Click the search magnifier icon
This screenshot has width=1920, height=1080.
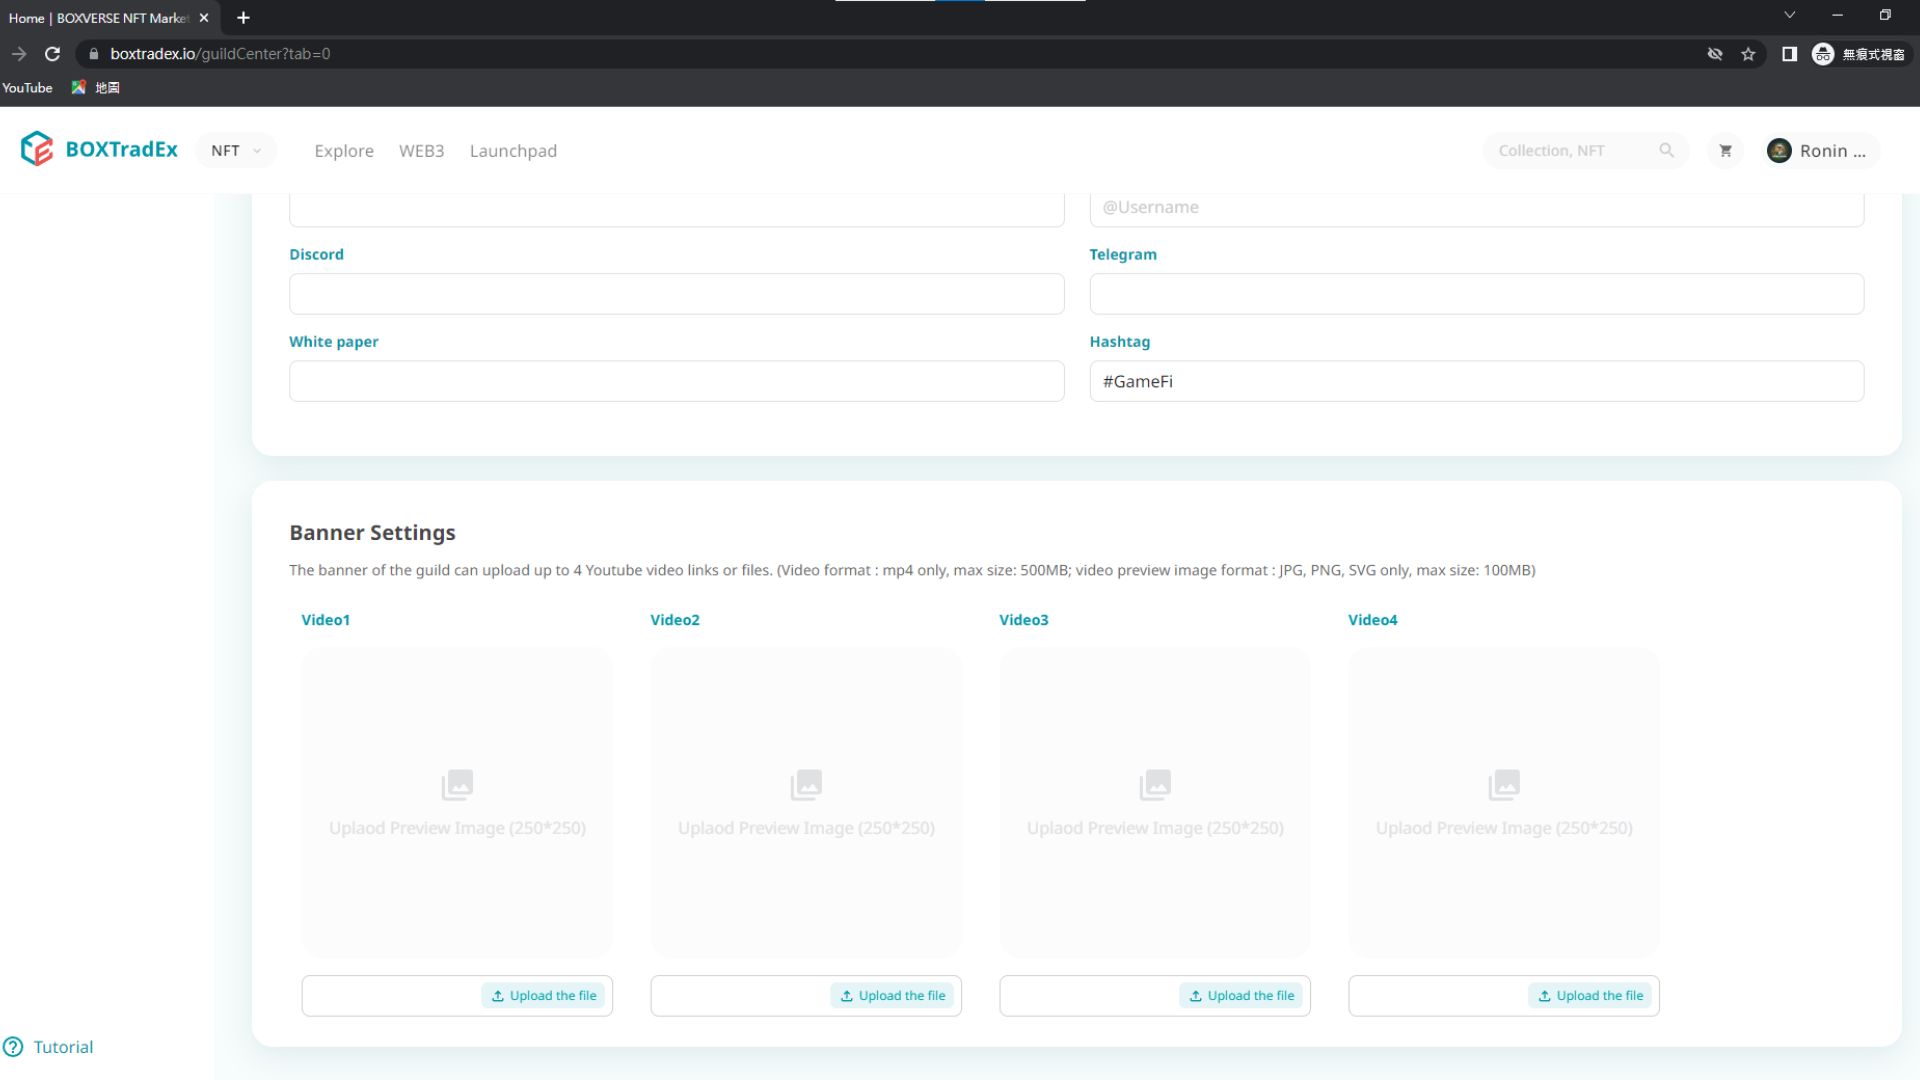[x=1666, y=150]
